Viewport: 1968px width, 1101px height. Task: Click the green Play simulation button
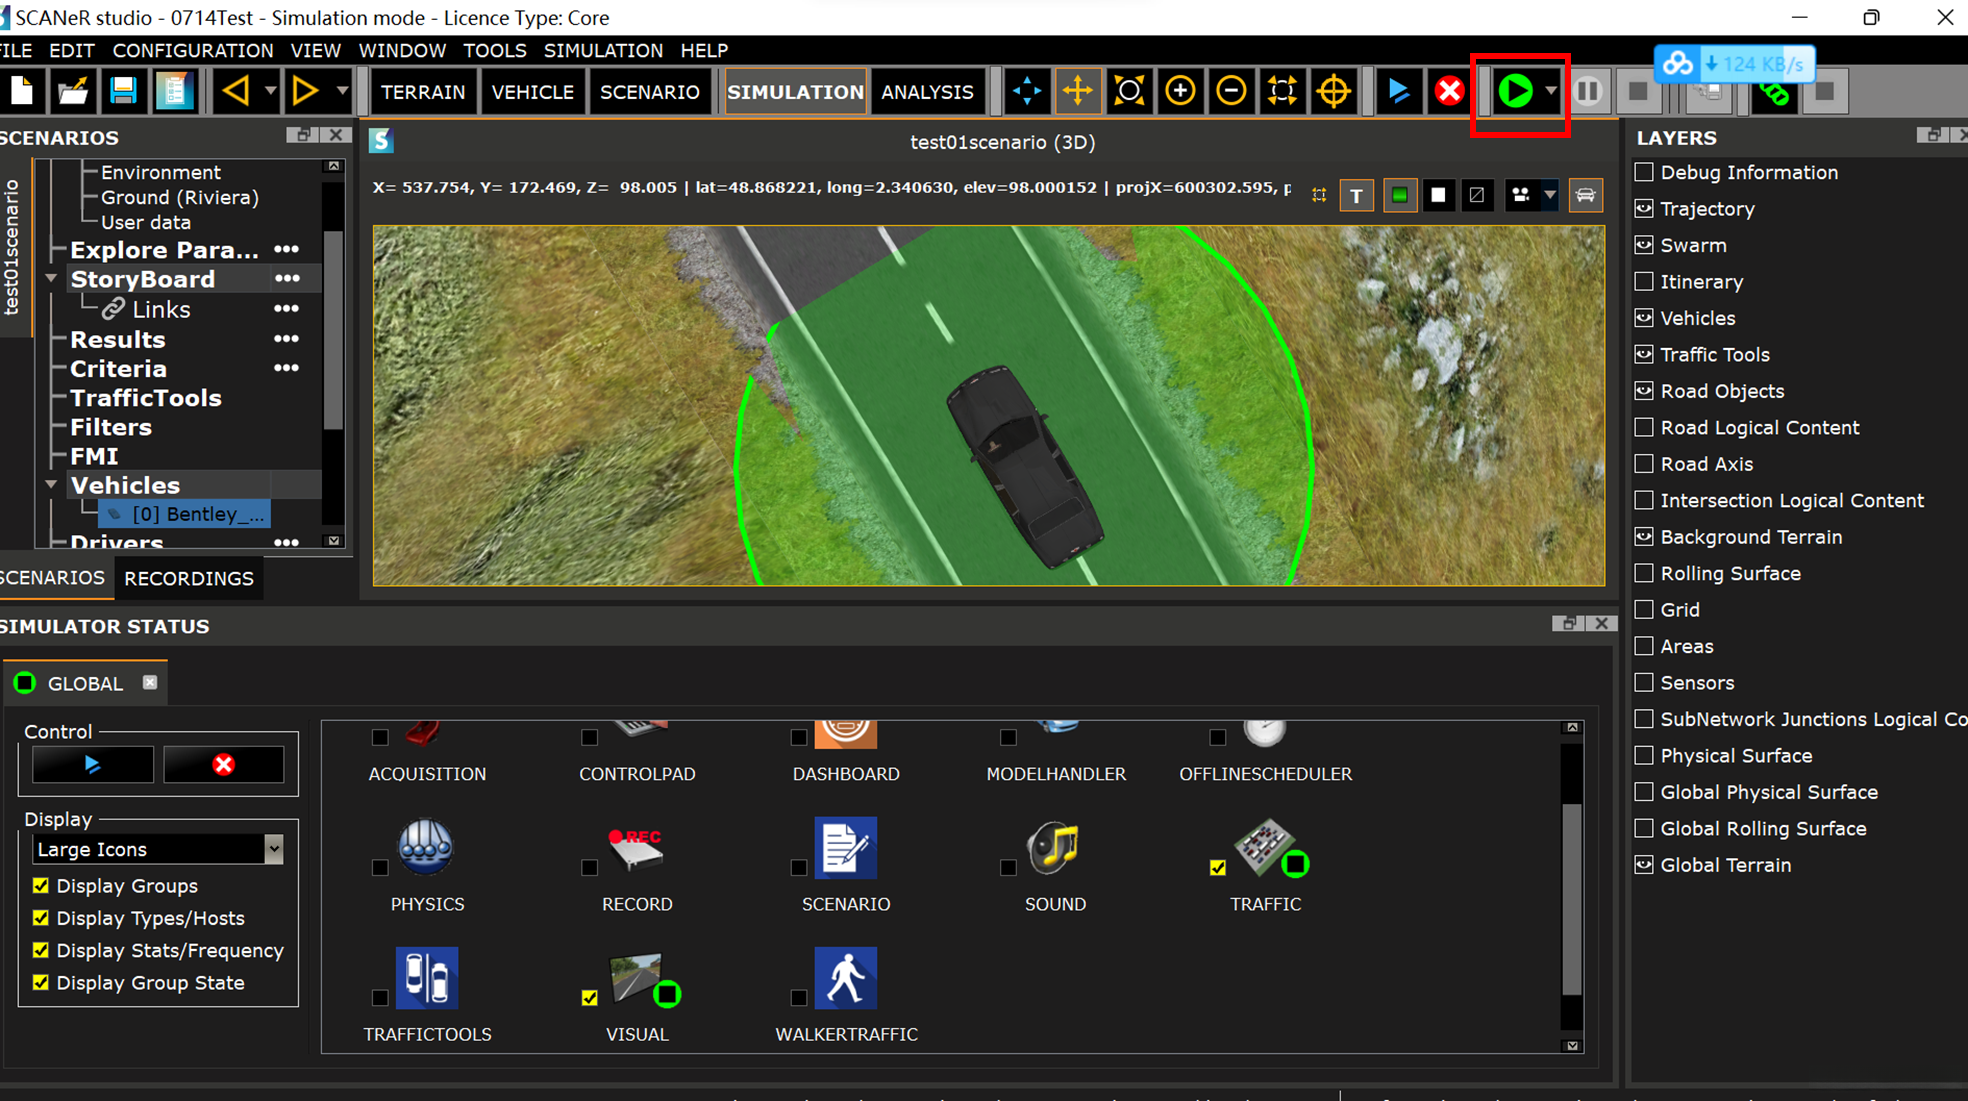click(x=1515, y=92)
